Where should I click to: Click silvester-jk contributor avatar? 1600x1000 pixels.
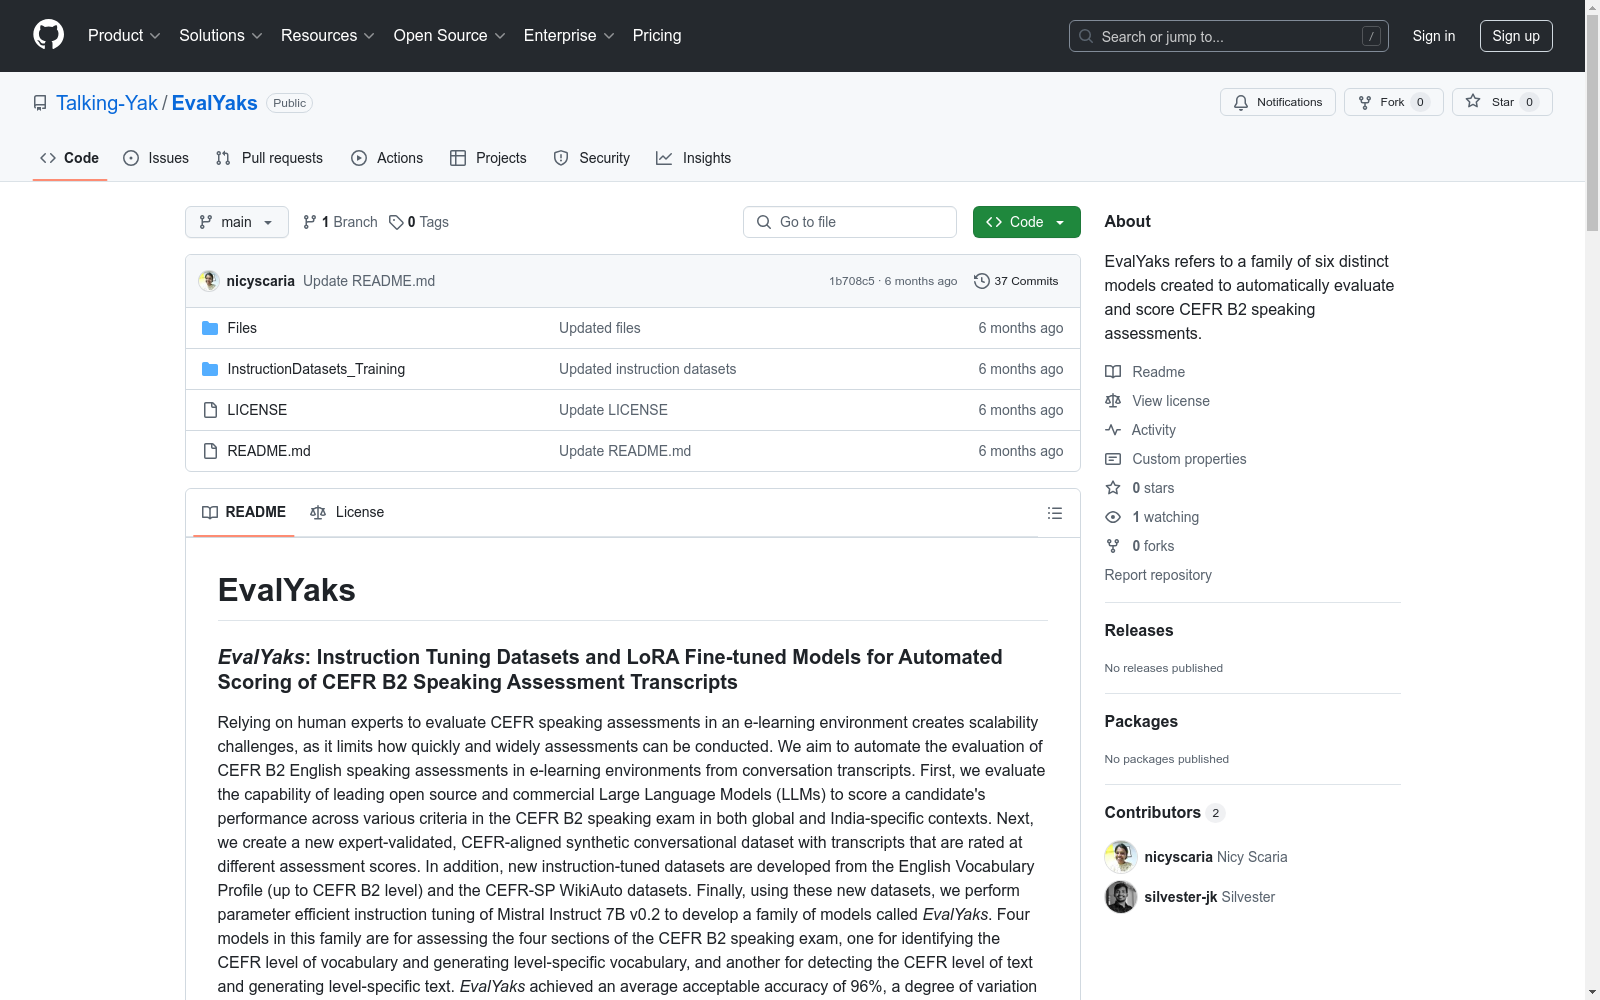coord(1121,897)
